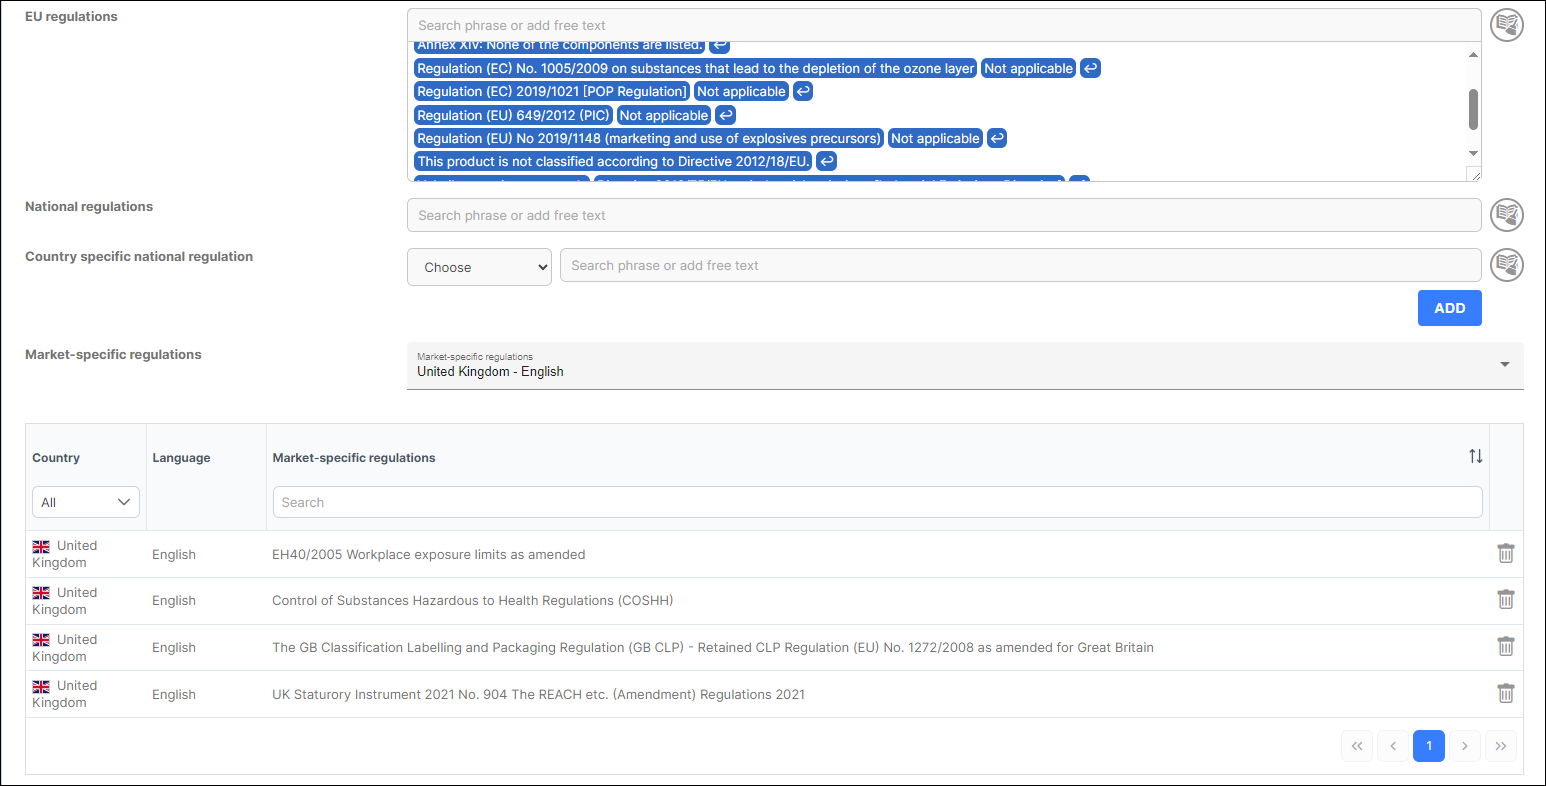Delete the UK Statutory Instrument 2021 row
This screenshot has height=786, width=1546.
[x=1505, y=693]
